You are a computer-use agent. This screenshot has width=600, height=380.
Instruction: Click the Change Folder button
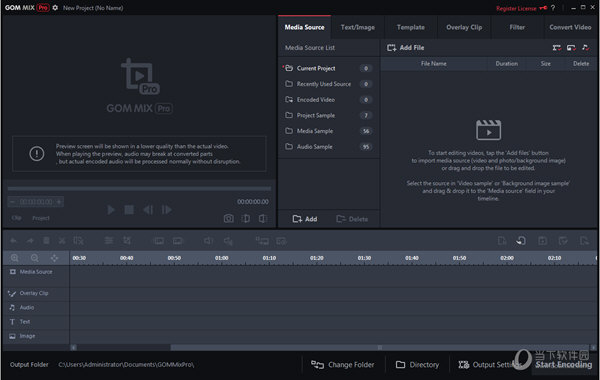[x=343, y=365]
